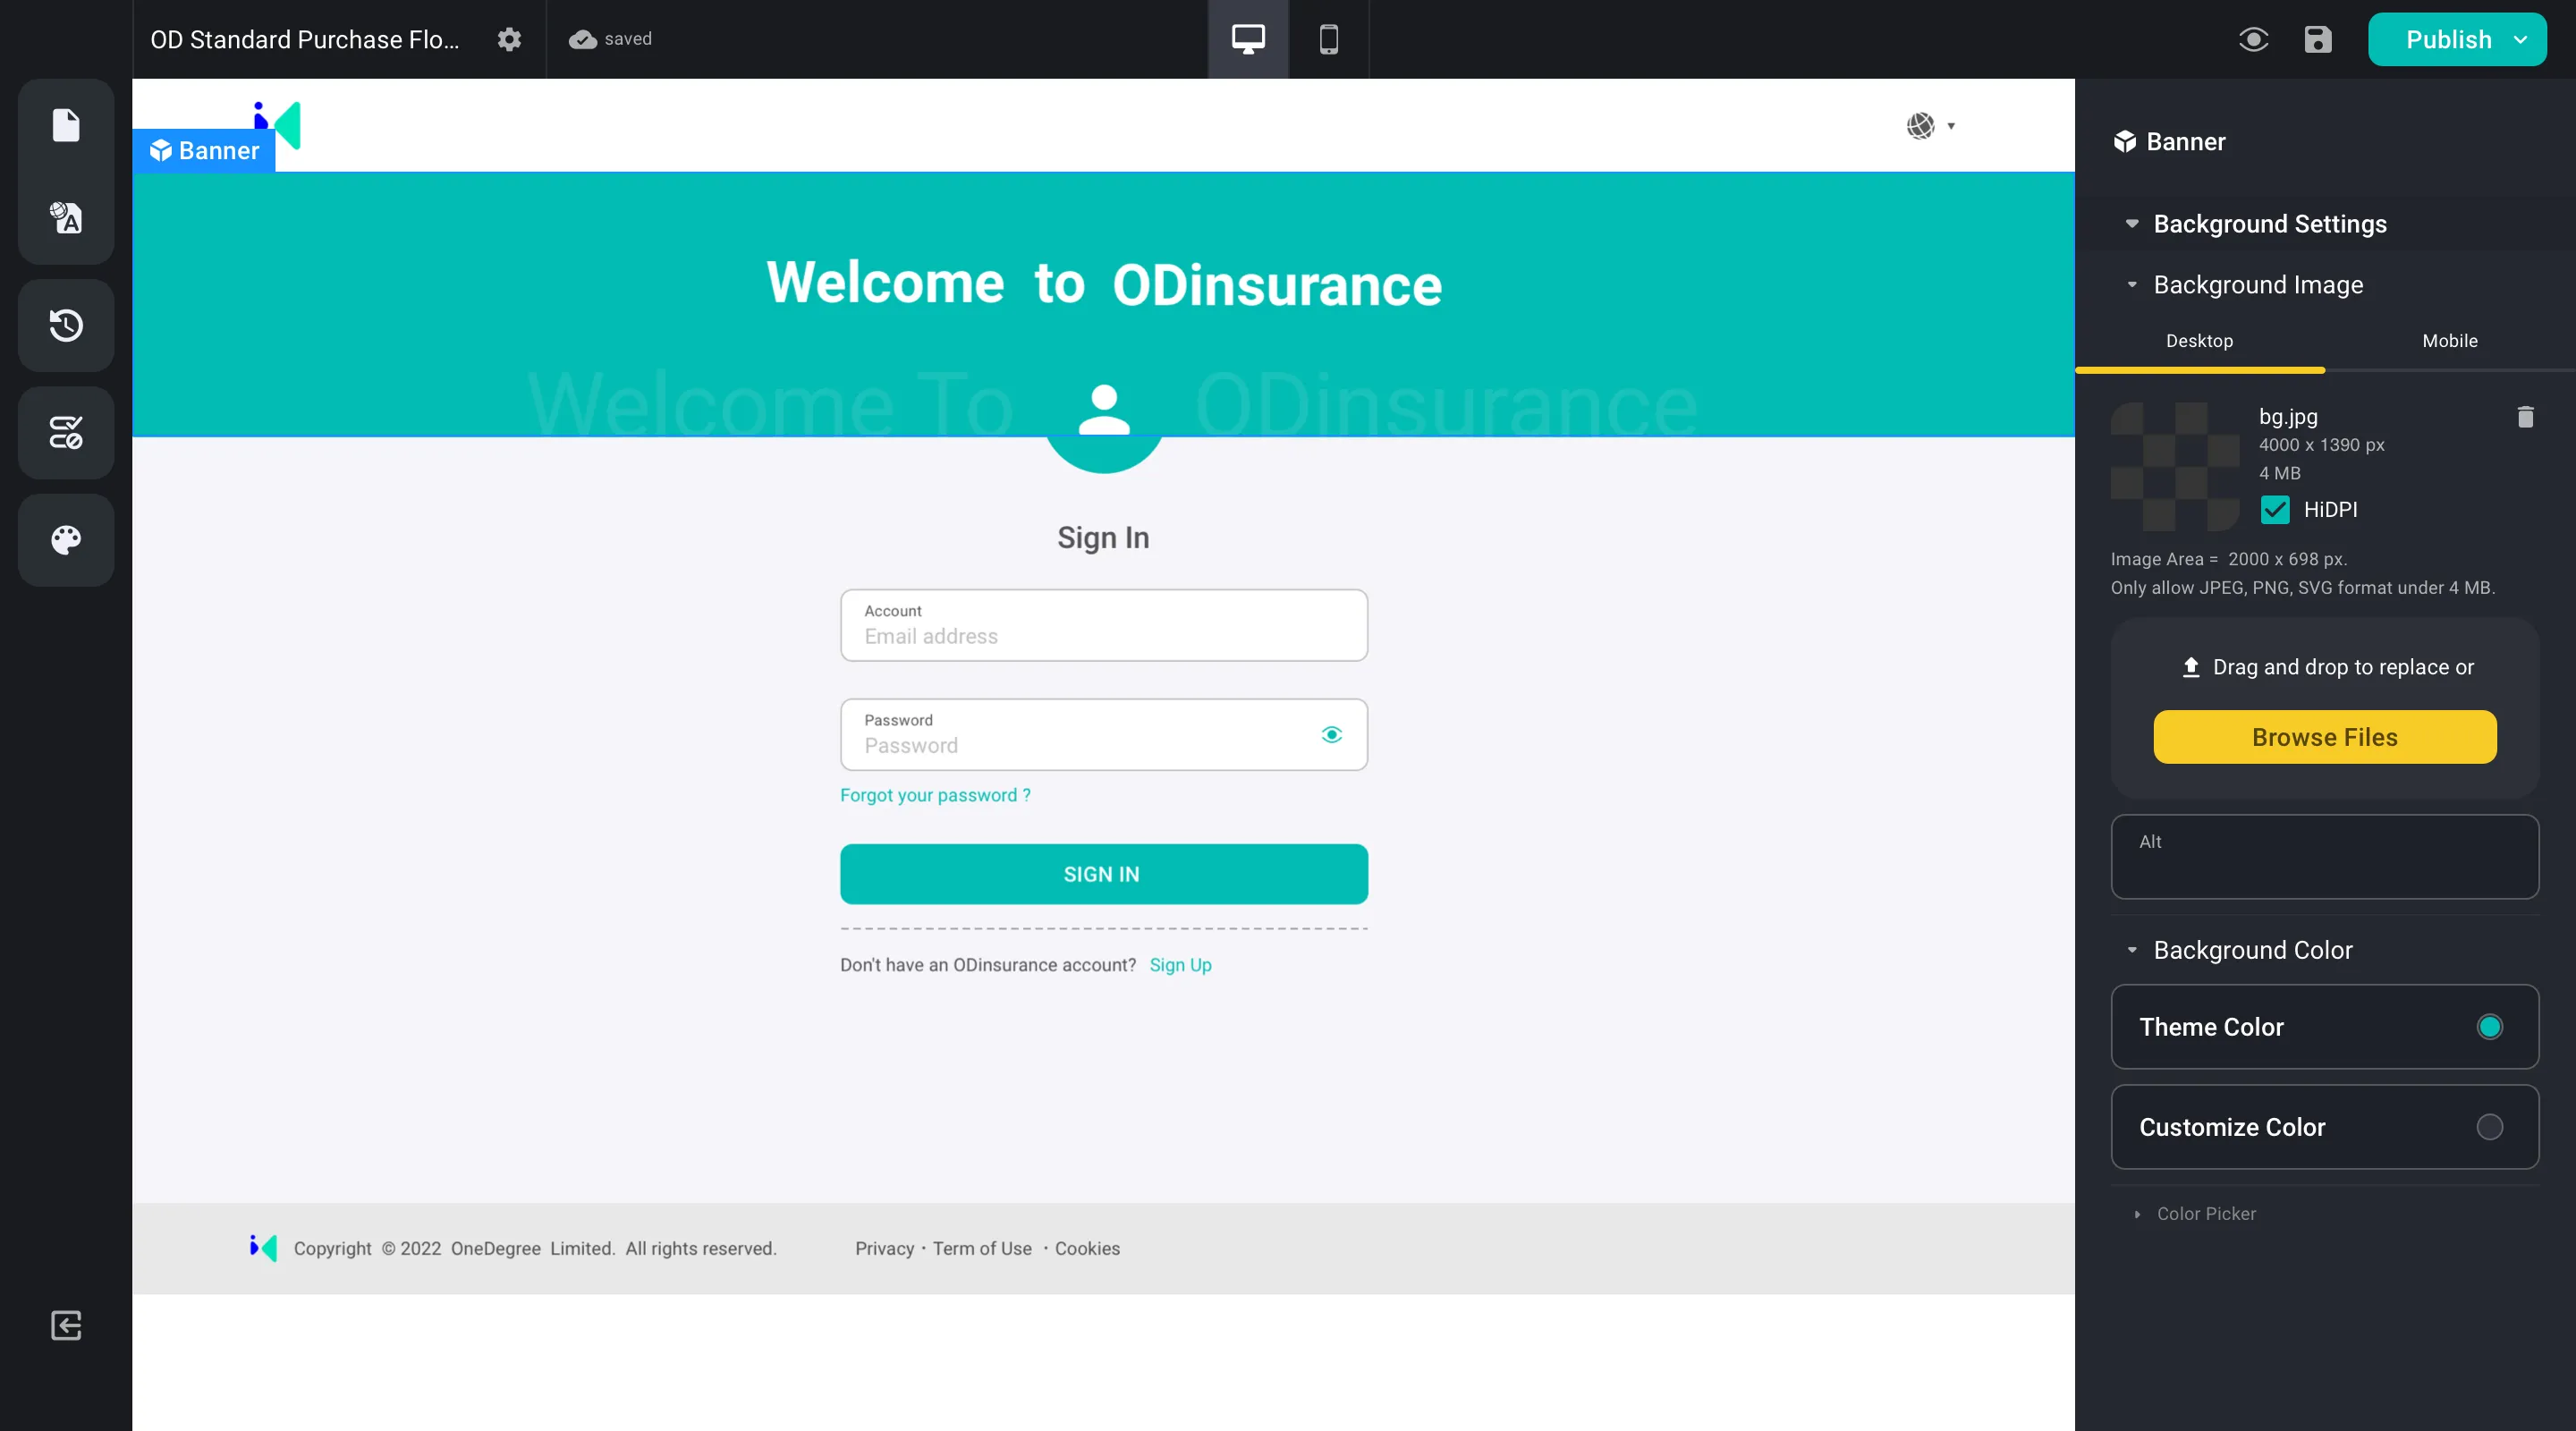
Task: Uncheck the HiDPI checkbox
Action: [x=2275, y=510]
